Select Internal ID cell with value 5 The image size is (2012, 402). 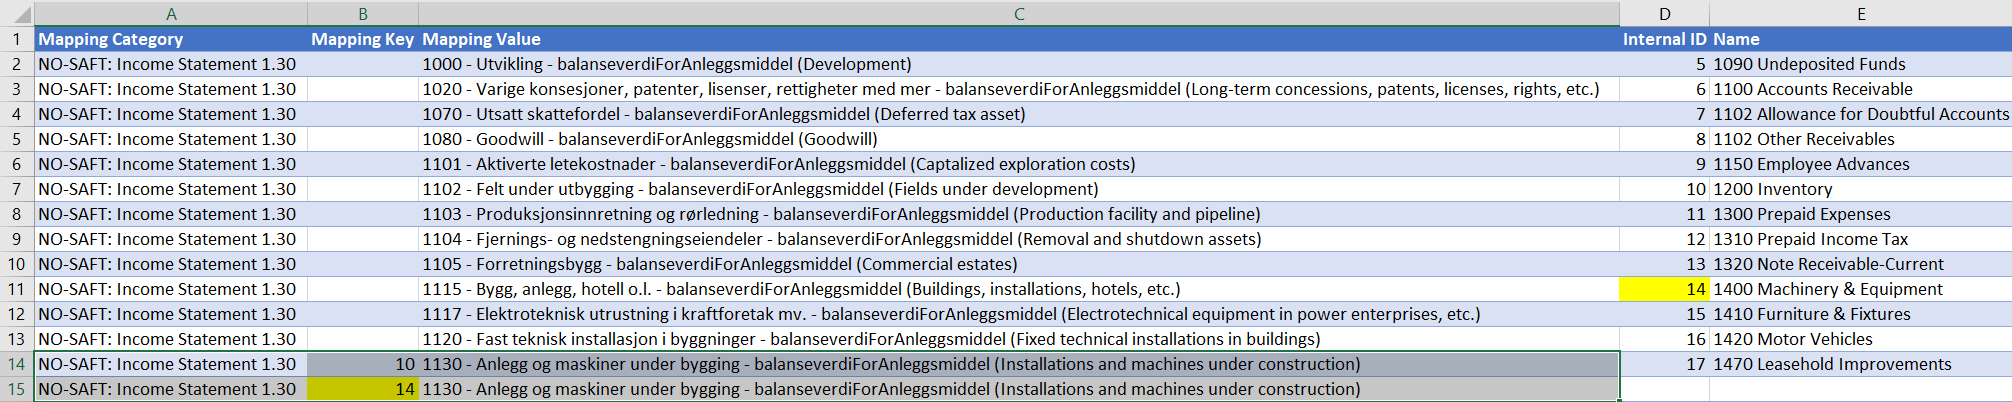[1664, 64]
